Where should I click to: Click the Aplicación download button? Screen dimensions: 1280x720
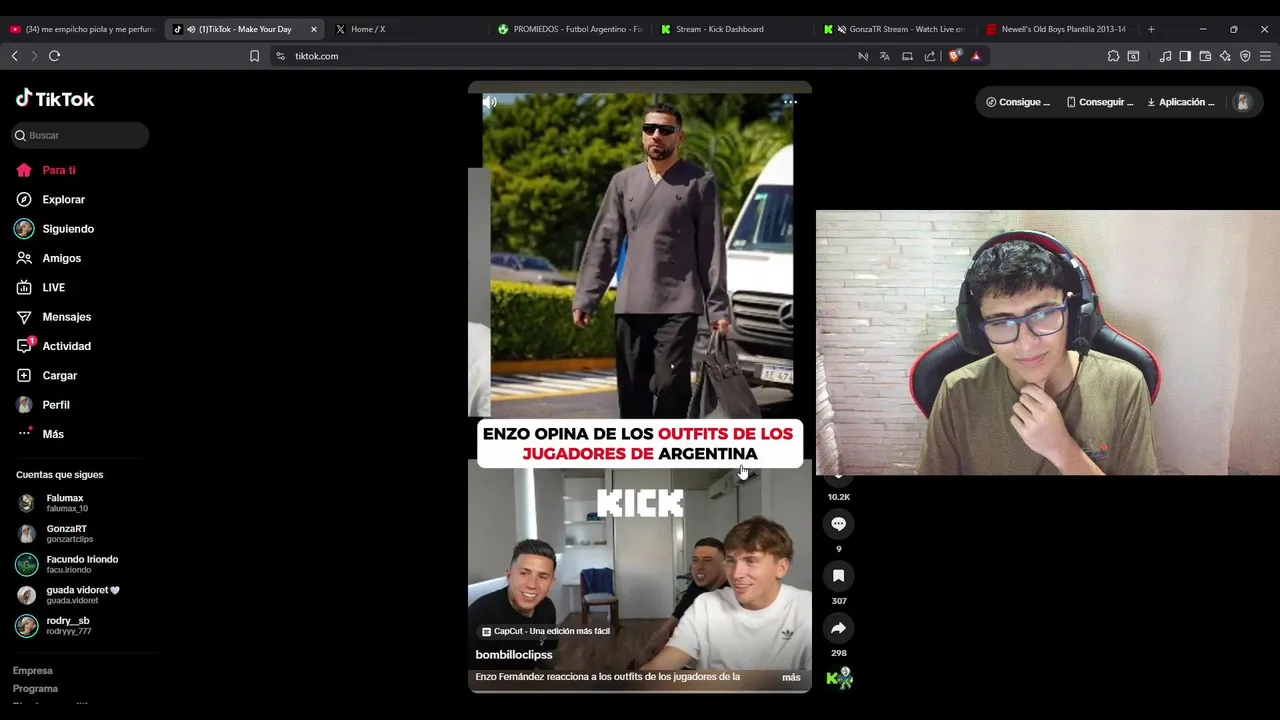[x=1181, y=102]
